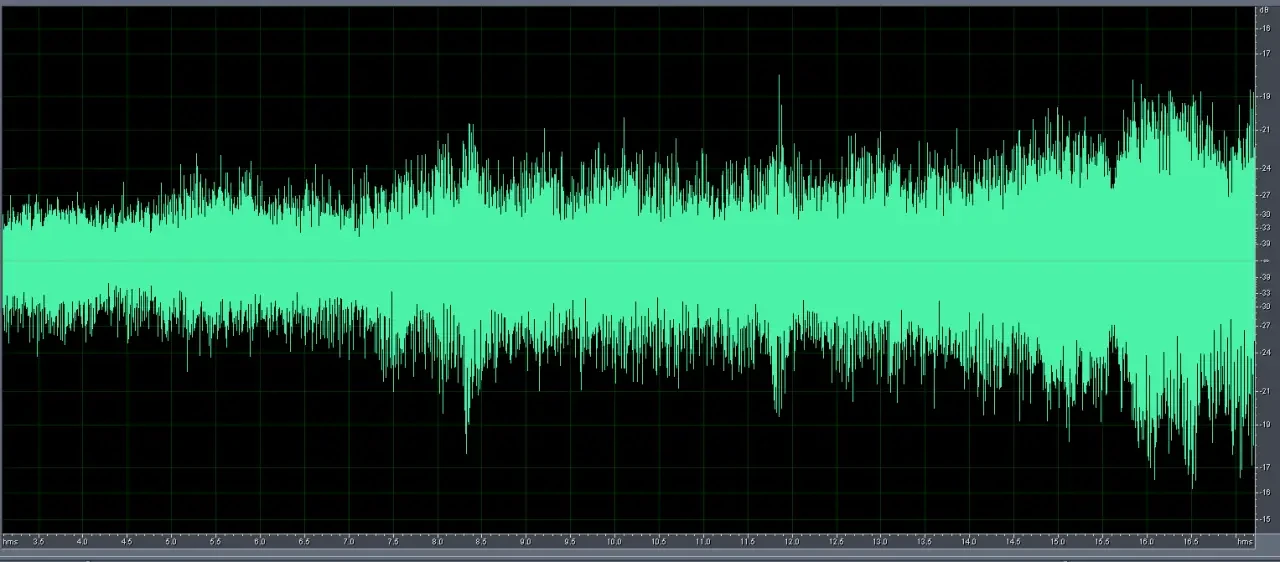1280x562 pixels.
Task: Click the upper -24 dB ruler mark
Action: [1265, 168]
